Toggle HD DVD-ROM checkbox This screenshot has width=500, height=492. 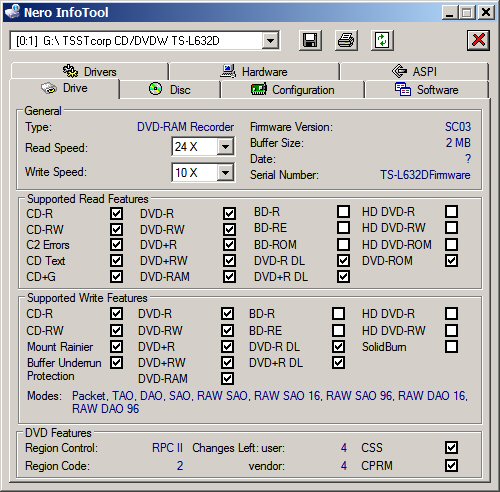click(x=451, y=244)
